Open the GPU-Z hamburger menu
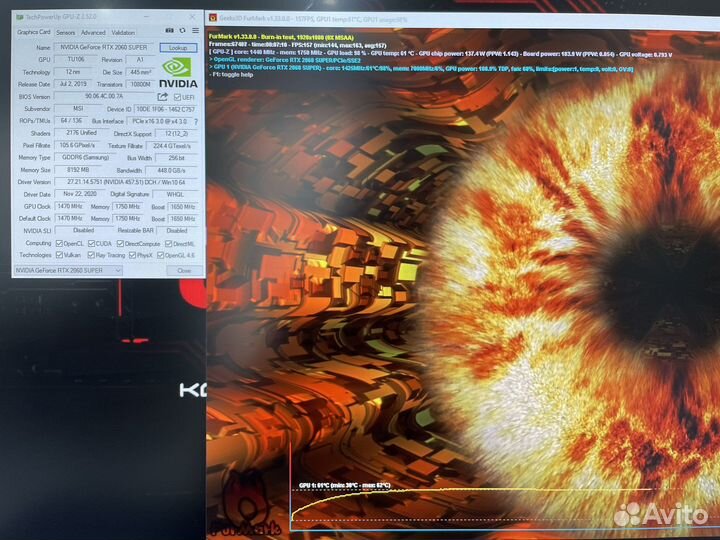Image resolution: width=720 pixels, height=540 pixels. (196, 30)
